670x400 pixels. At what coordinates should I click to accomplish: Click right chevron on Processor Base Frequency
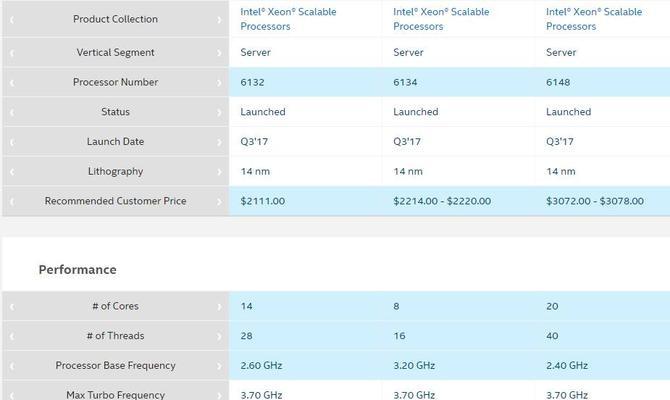pyautogui.click(x=219, y=366)
